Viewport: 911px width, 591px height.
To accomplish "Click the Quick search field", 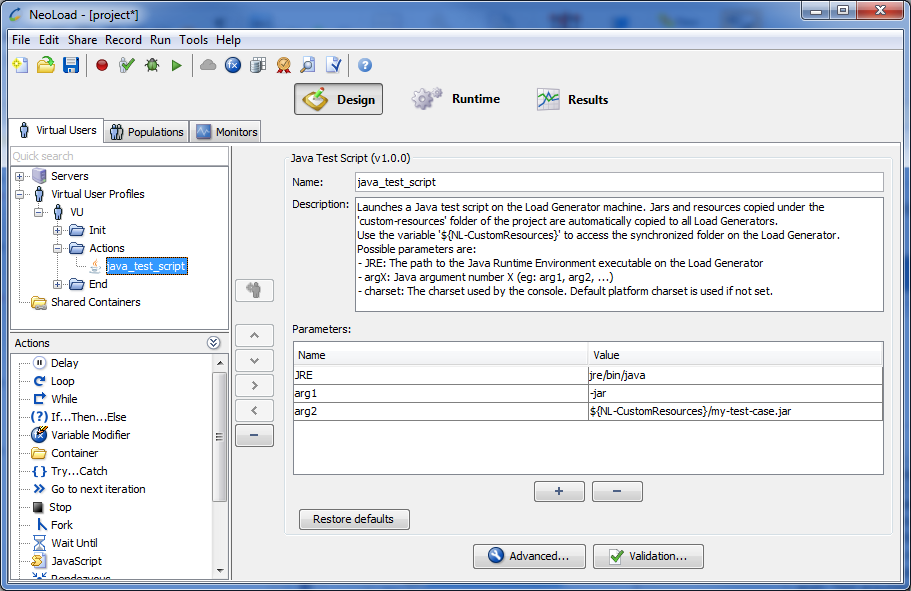I will tap(120, 156).
